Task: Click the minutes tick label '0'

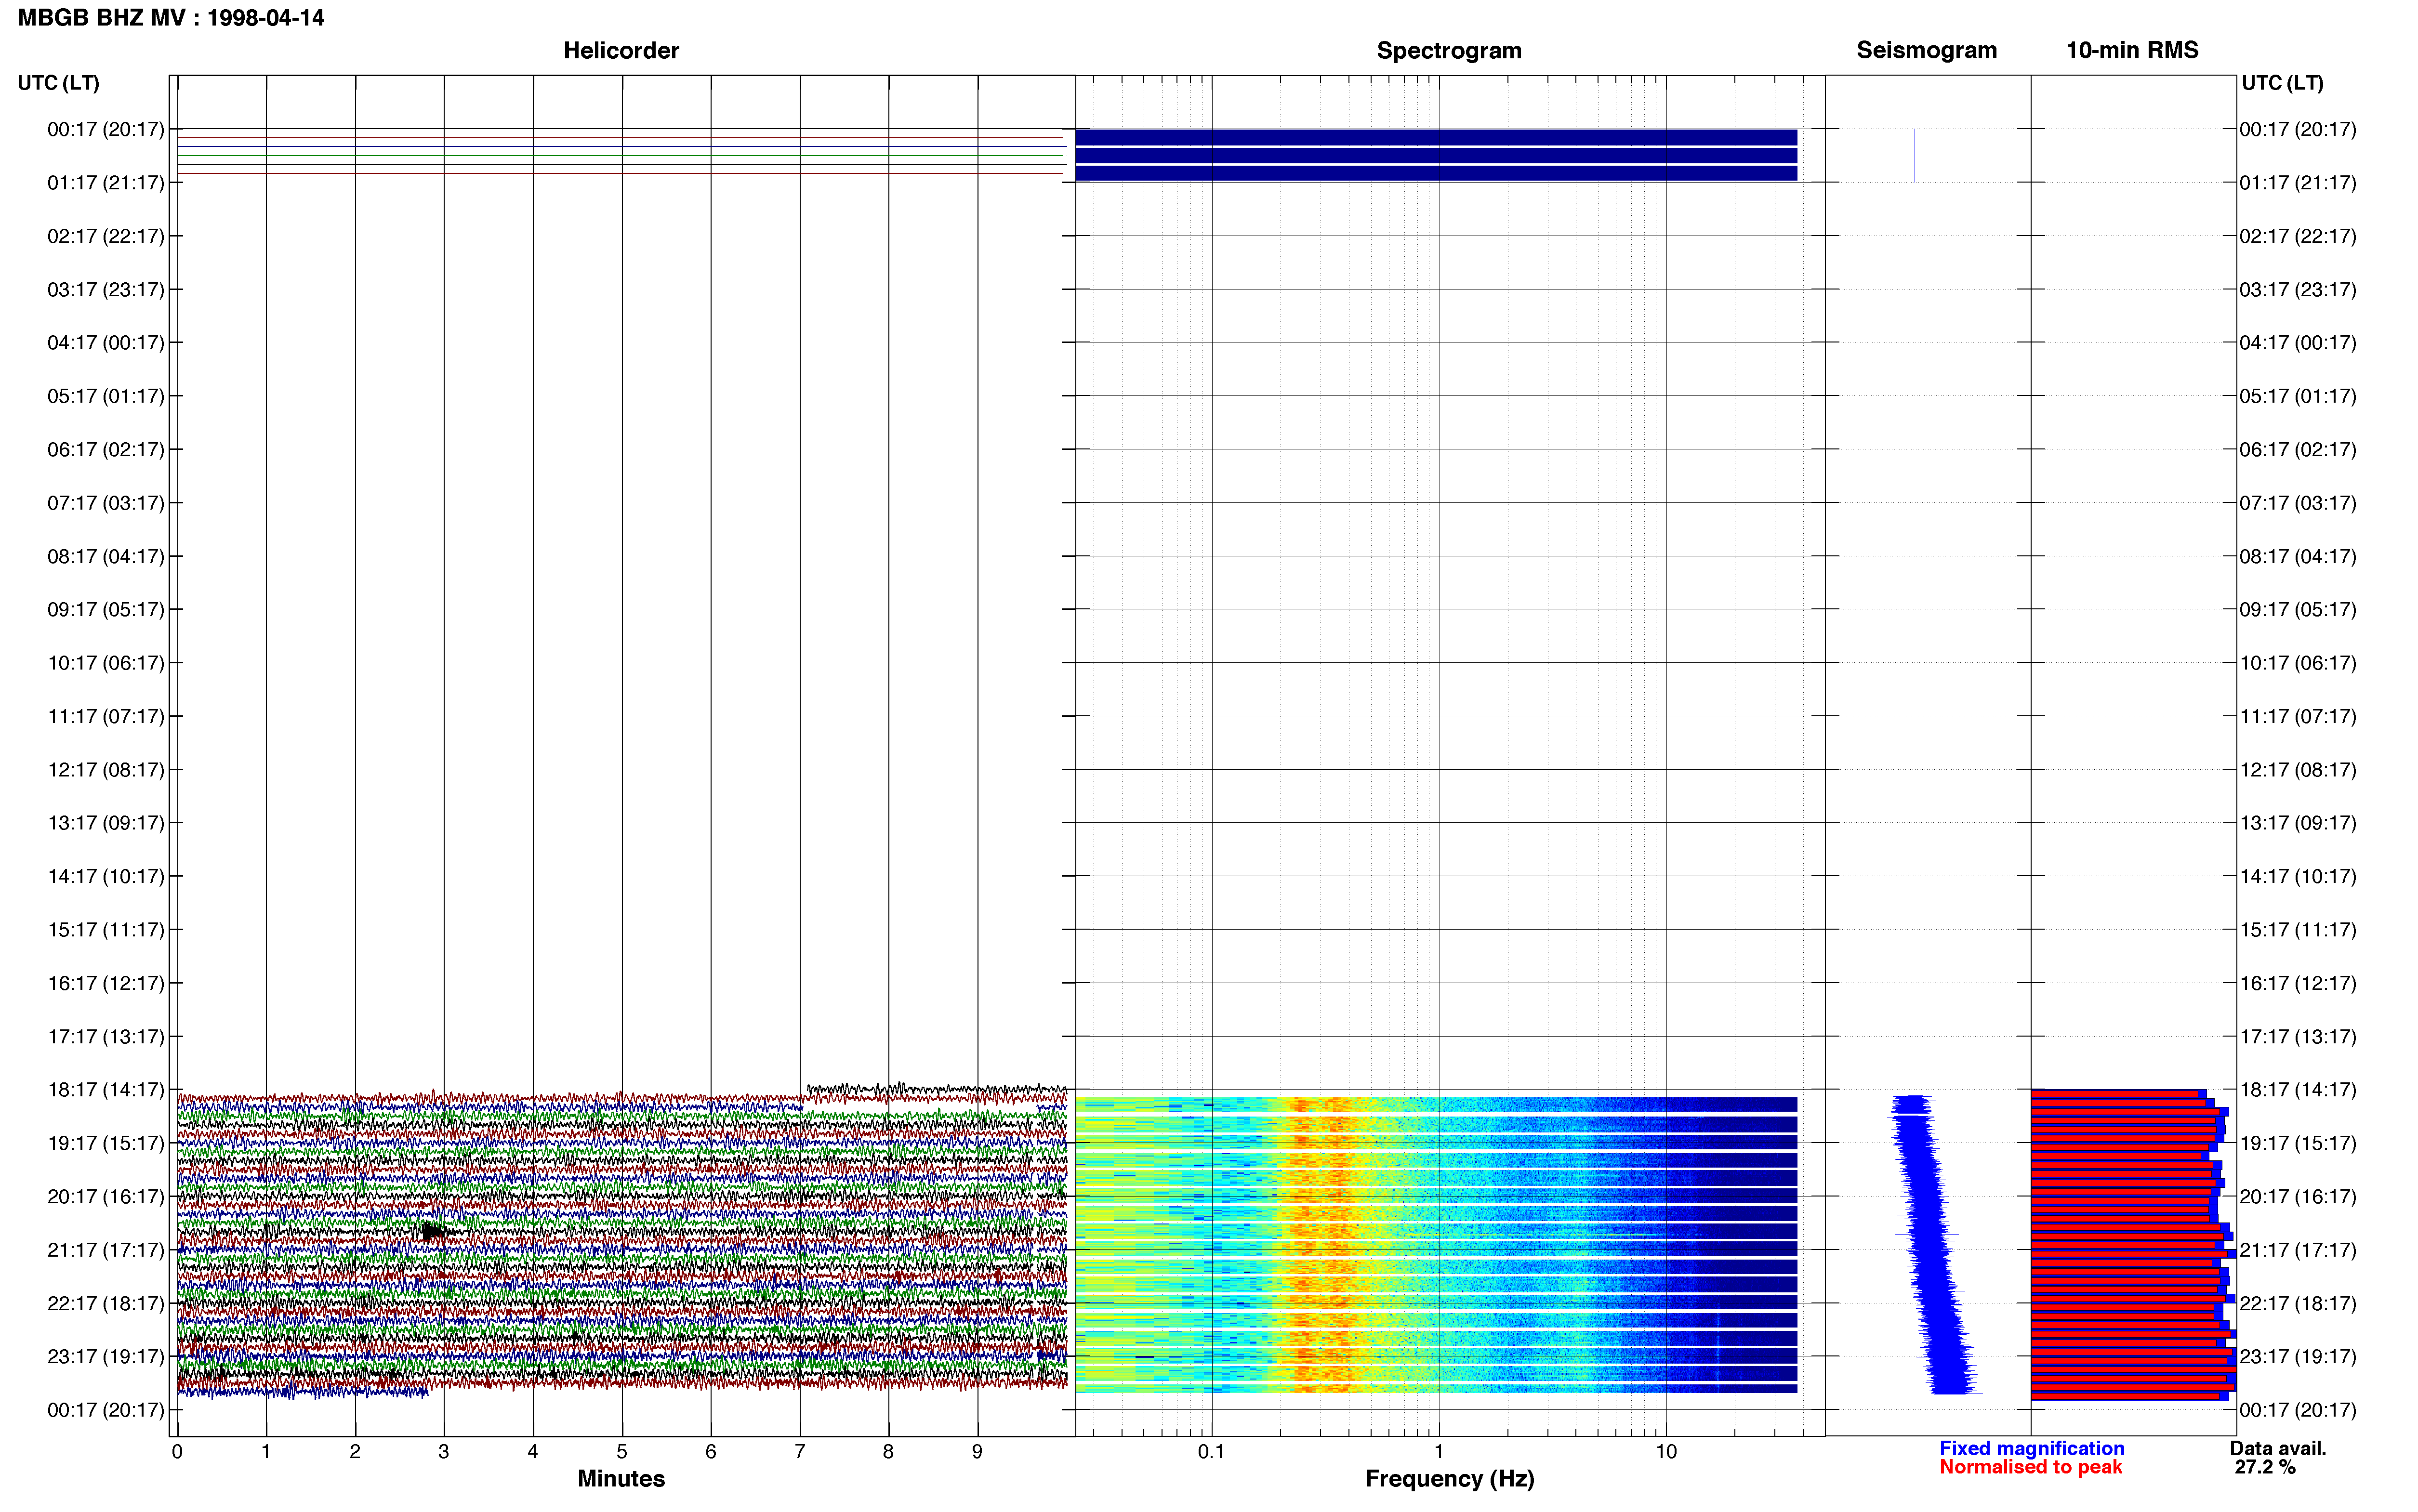Action: pos(177,1451)
